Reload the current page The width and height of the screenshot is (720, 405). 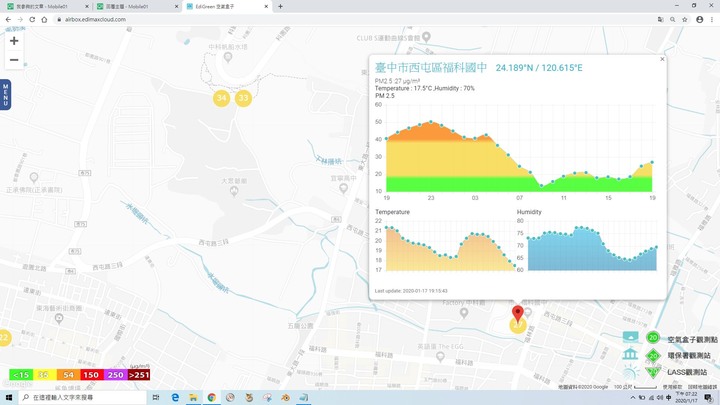[x=32, y=19]
